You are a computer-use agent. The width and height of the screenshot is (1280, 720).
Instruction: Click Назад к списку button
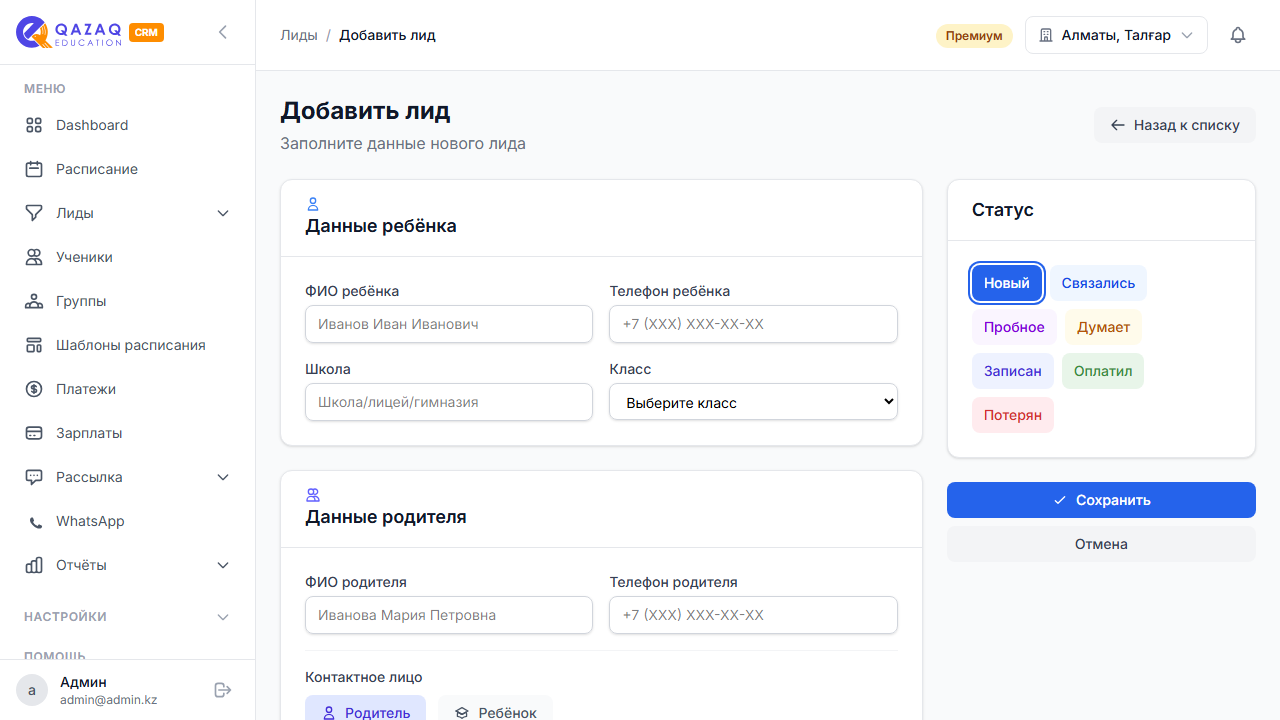pos(1175,125)
